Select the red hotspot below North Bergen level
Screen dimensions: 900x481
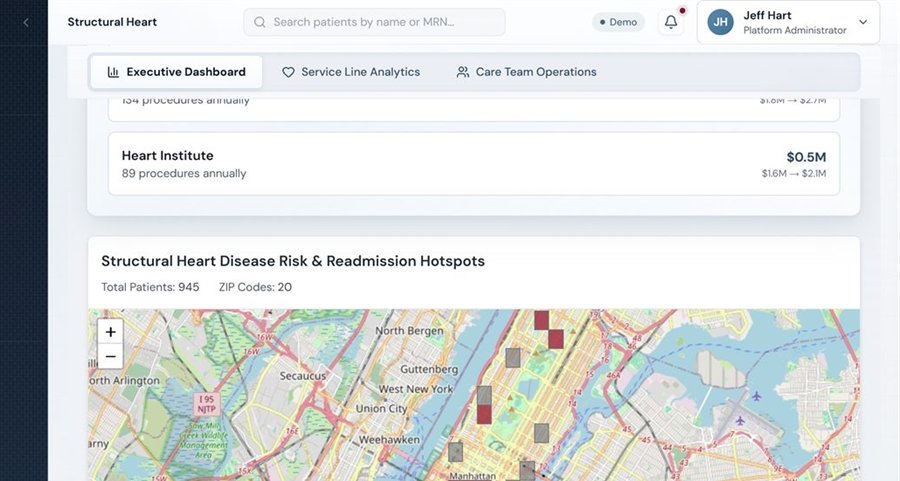pyautogui.click(x=556, y=339)
